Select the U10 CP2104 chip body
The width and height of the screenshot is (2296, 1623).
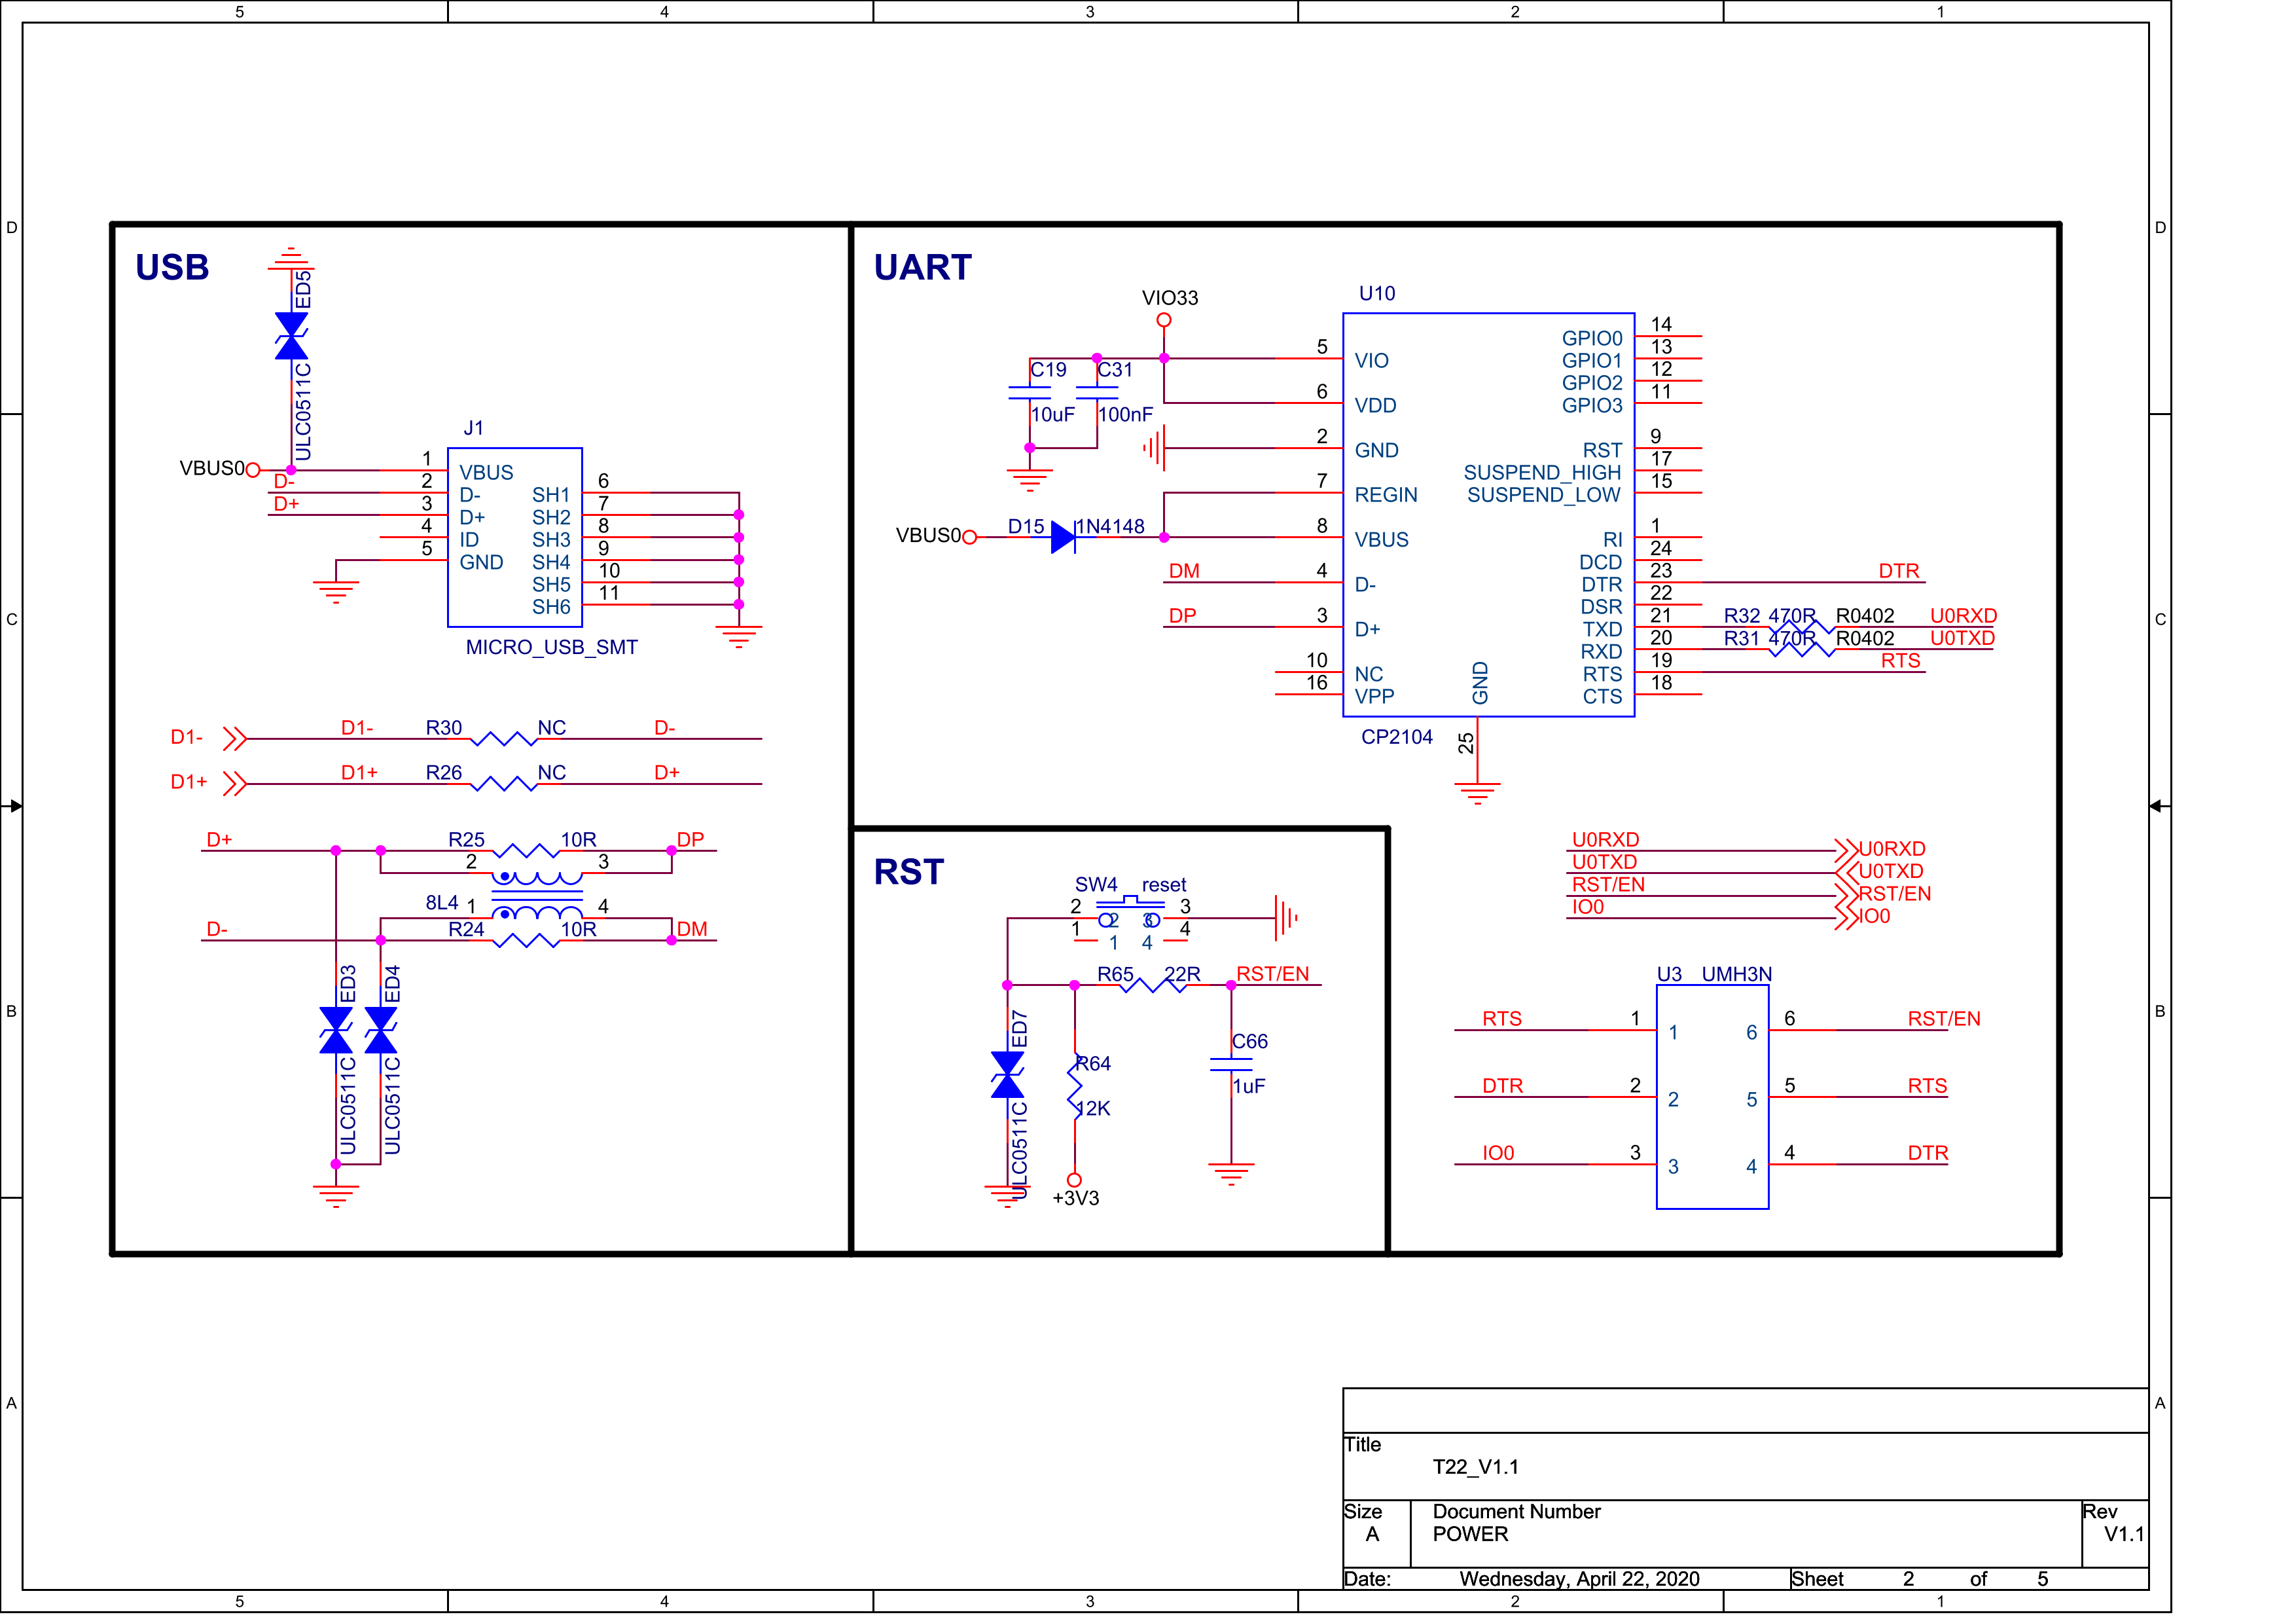point(1488,515)
